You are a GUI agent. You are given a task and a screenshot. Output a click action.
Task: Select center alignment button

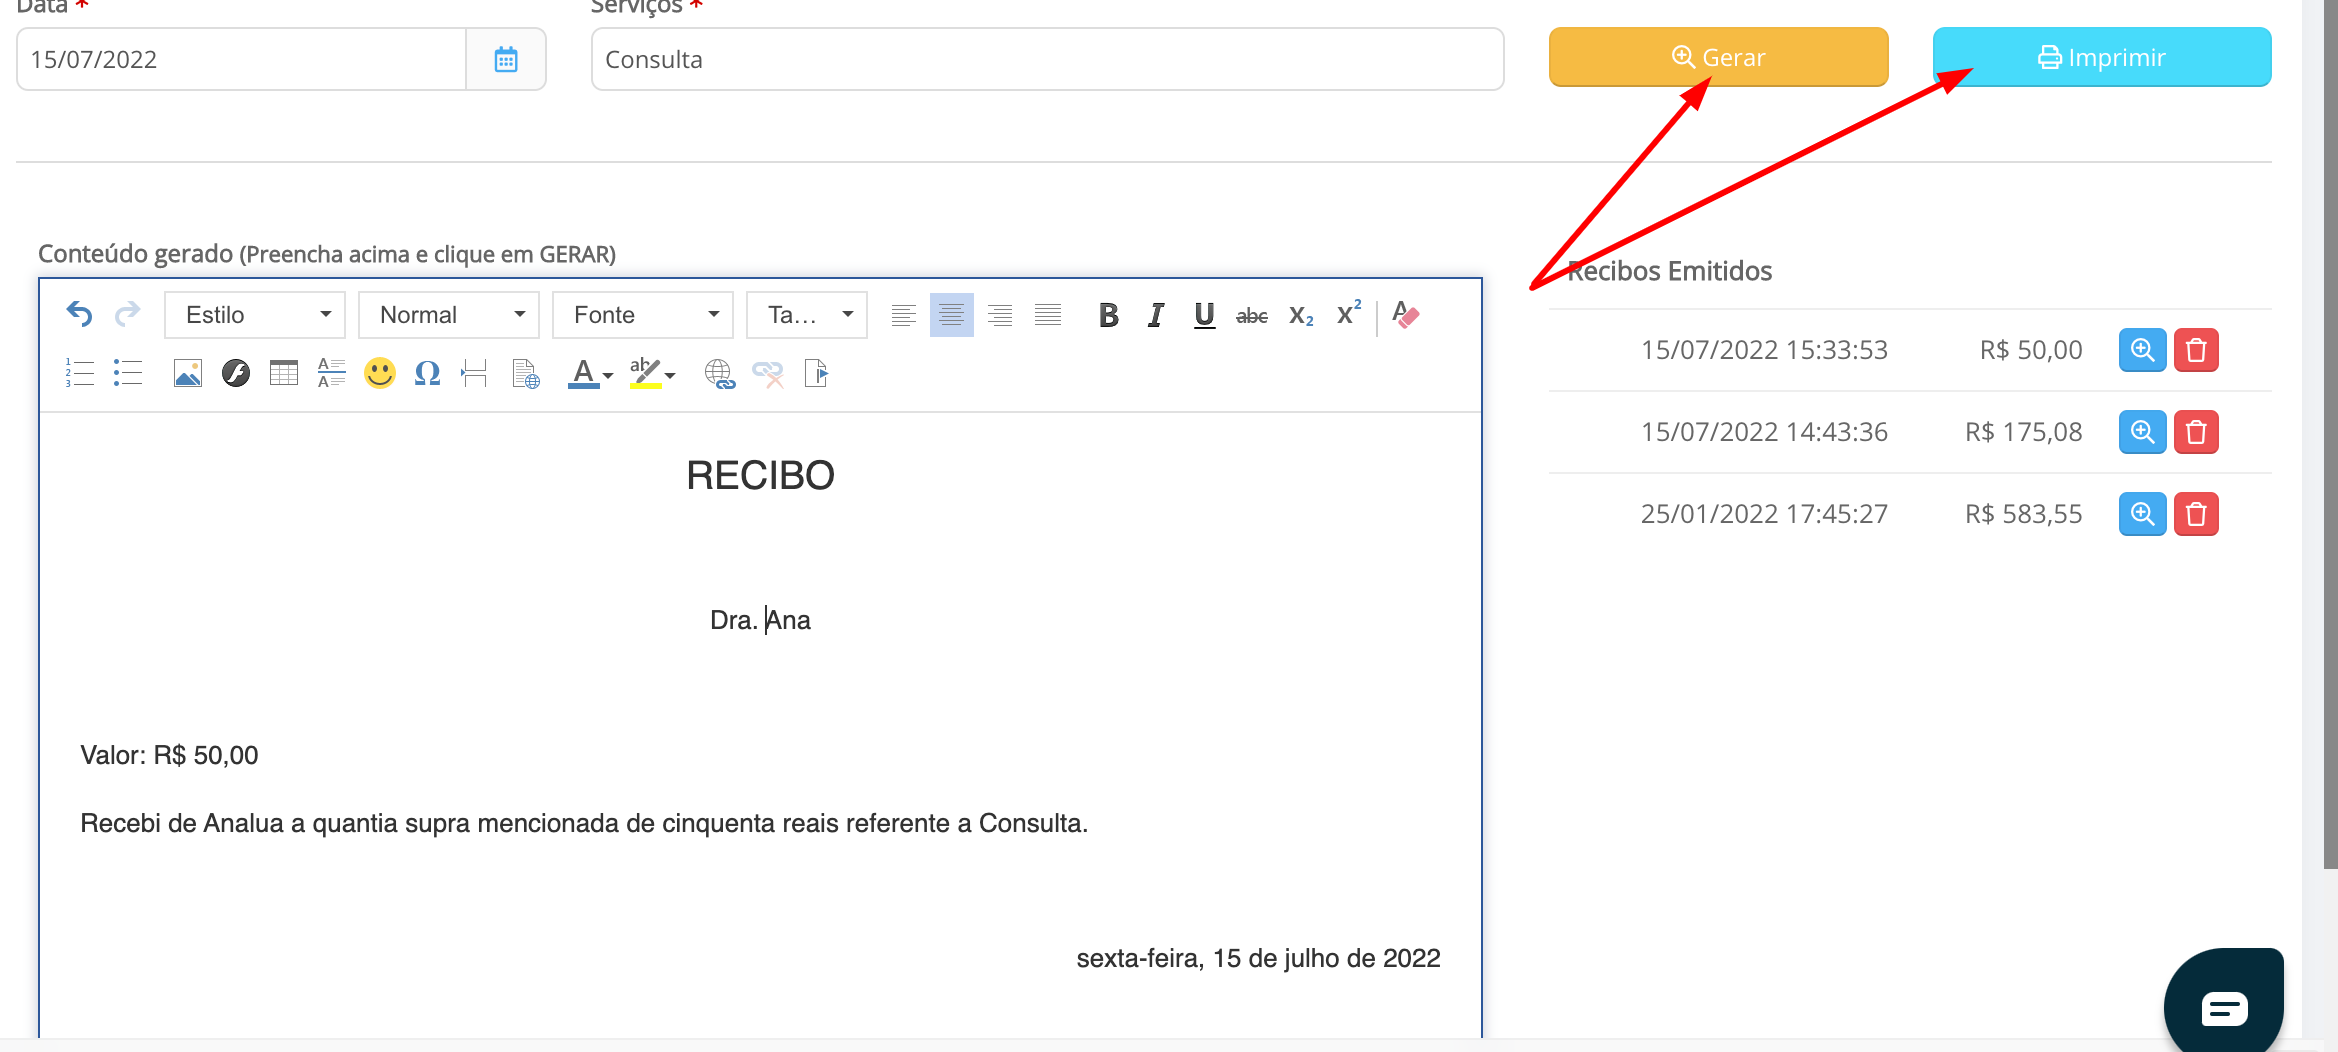pyautogui.click(x=951, y=315)
